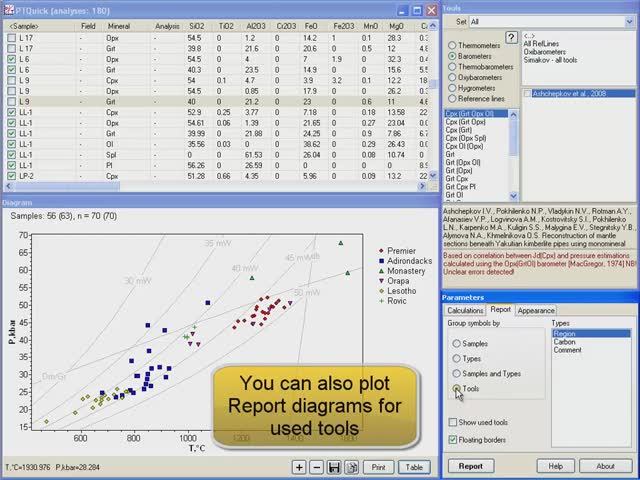Maximize the PTQuick window
This screenshot has height=480, width=640.
(x=417, y=10)
